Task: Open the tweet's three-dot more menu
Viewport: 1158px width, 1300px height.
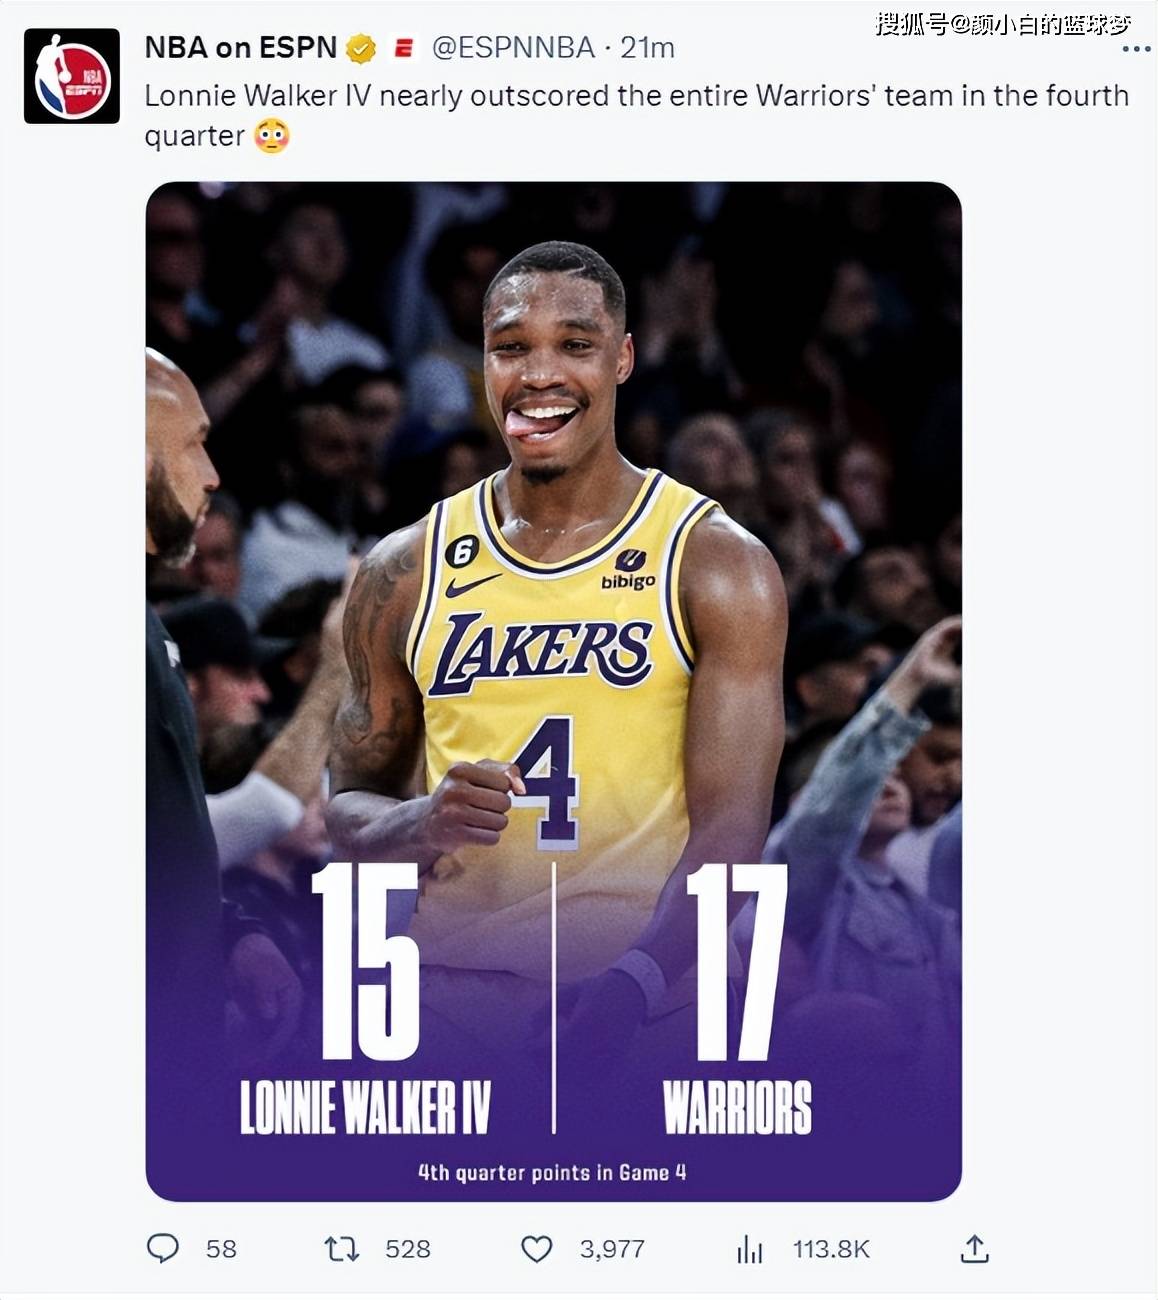Action: (1136, 49)
